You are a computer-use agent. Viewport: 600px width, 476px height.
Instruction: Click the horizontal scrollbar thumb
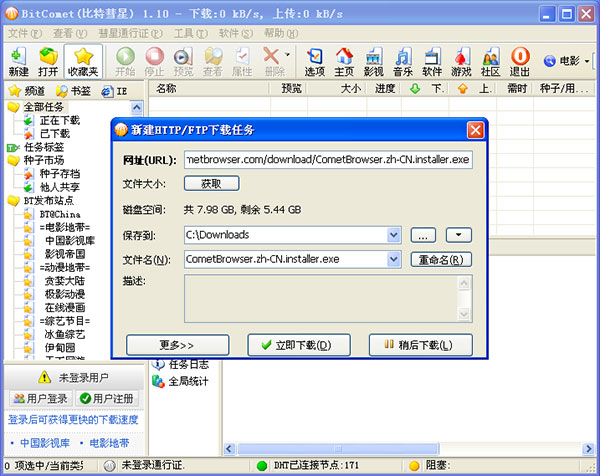(338, 448)
